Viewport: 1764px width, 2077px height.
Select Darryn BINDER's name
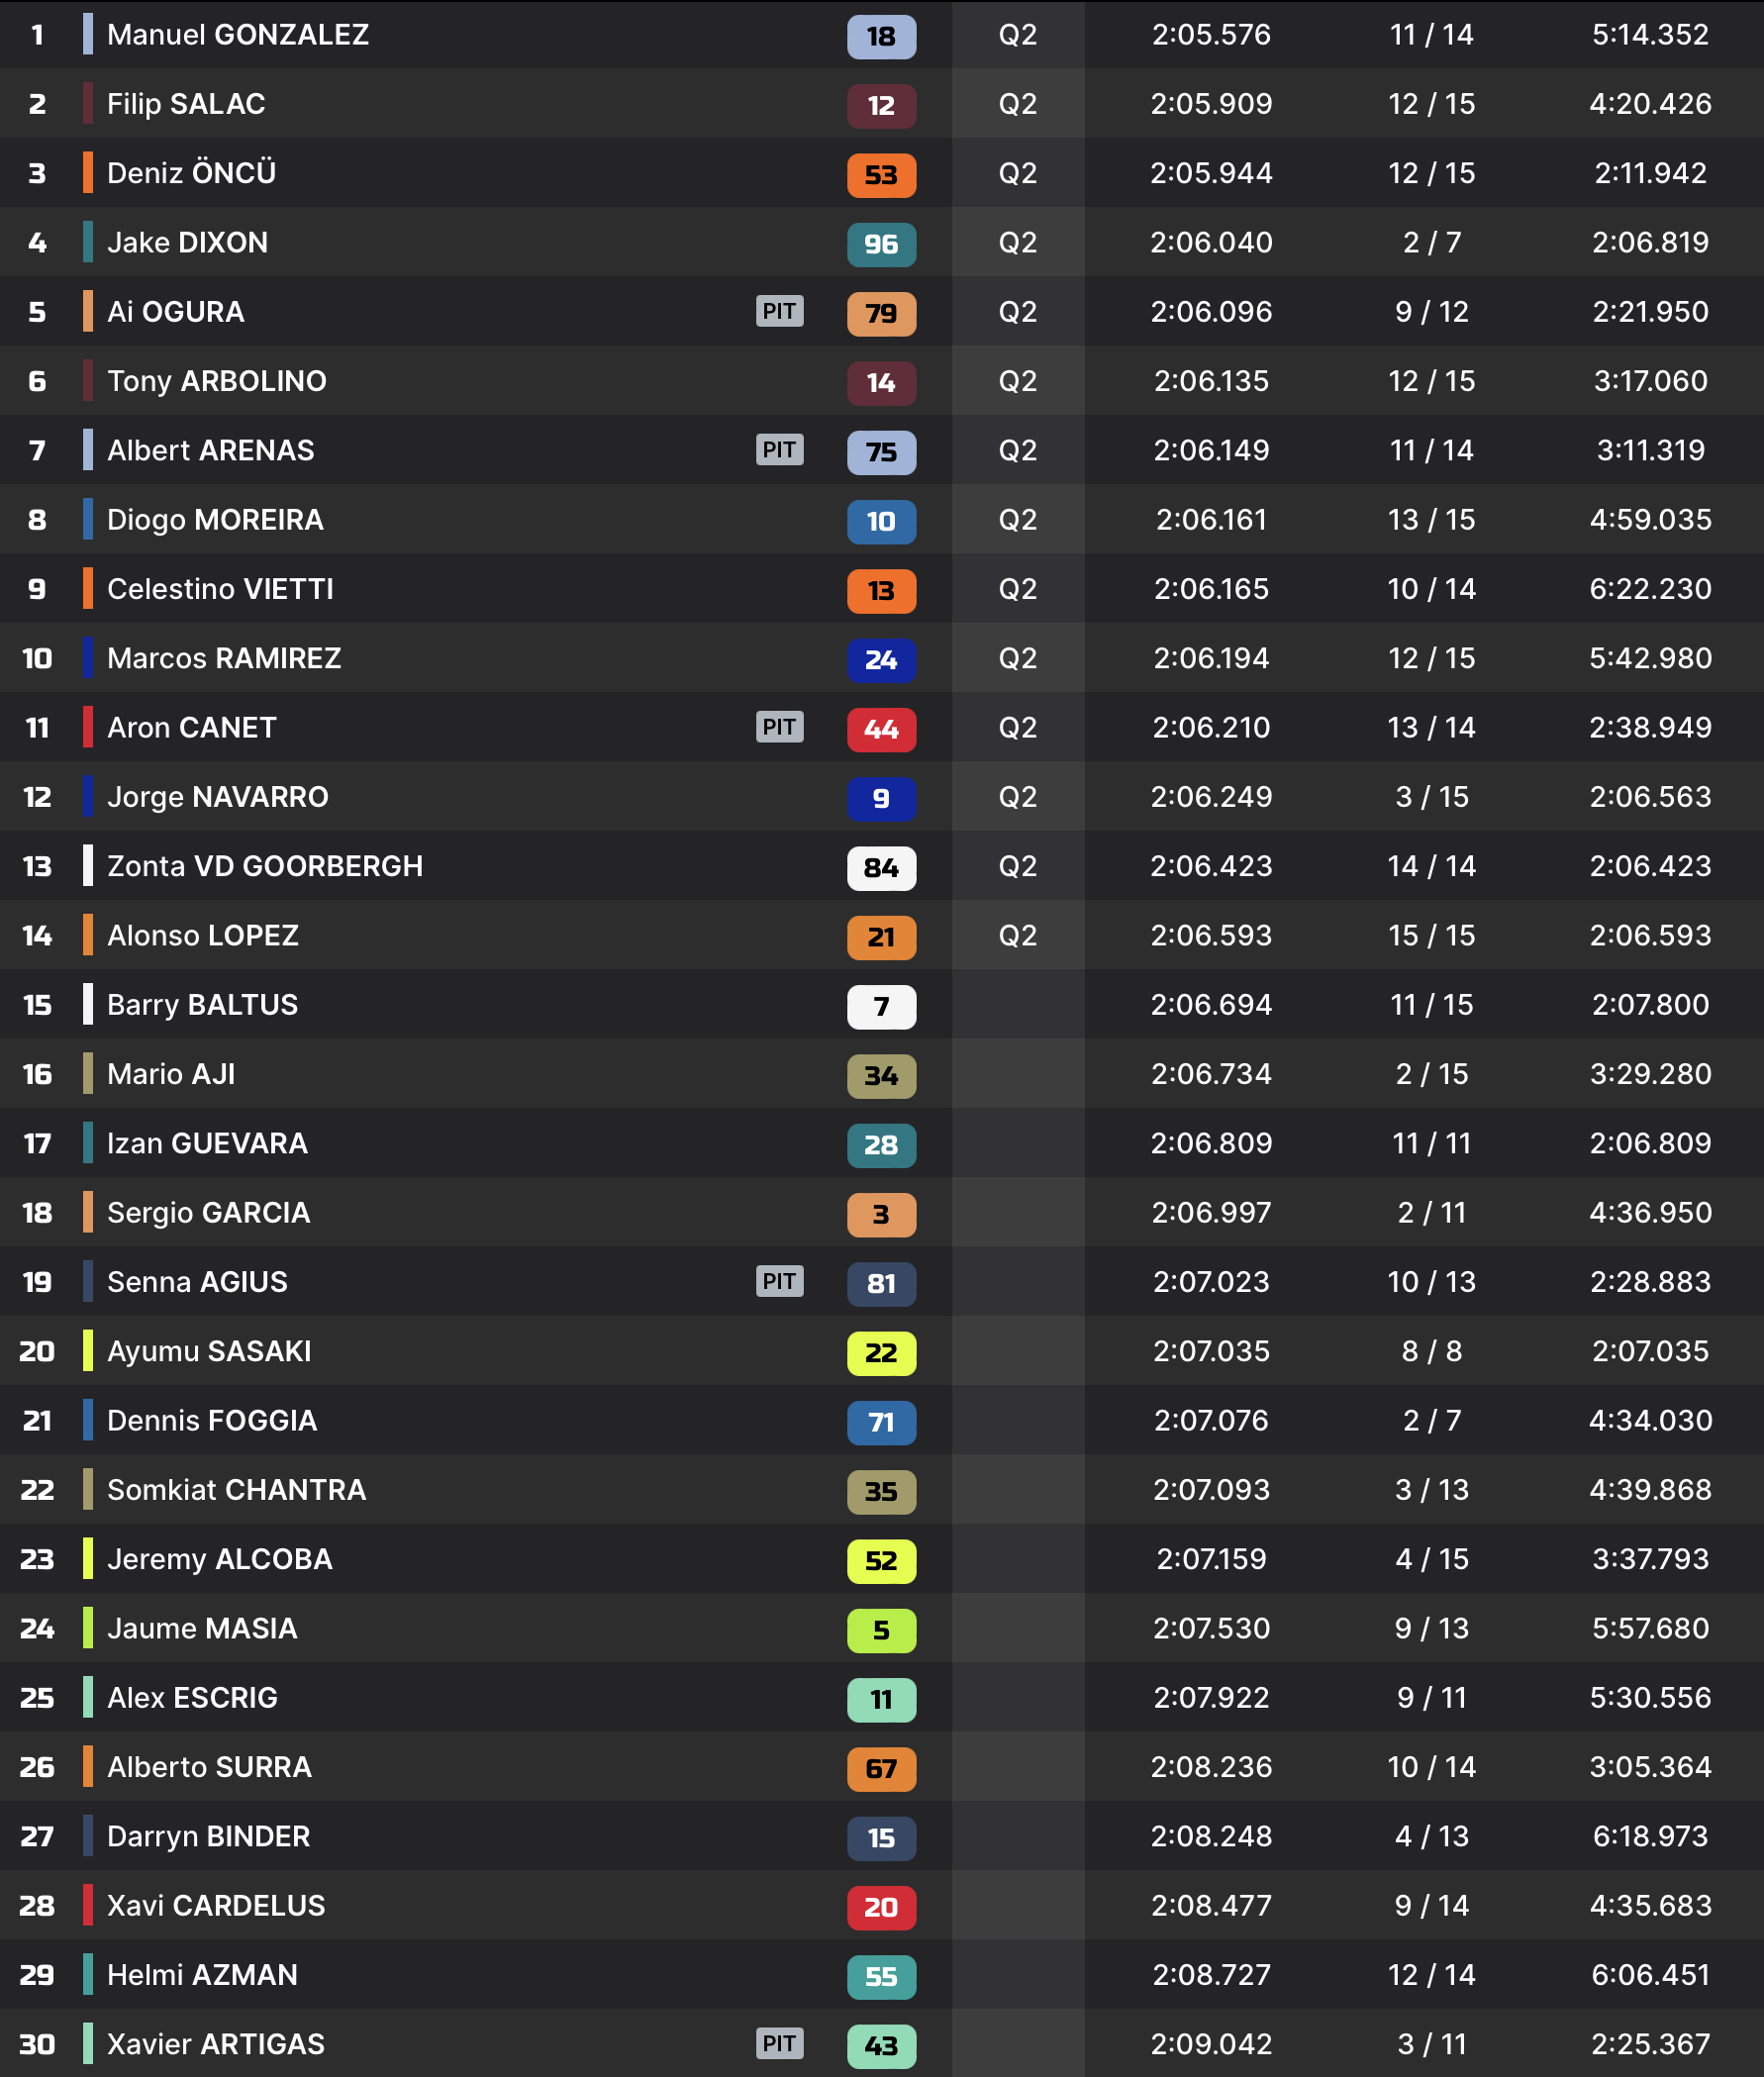(x=208, y=1836)
